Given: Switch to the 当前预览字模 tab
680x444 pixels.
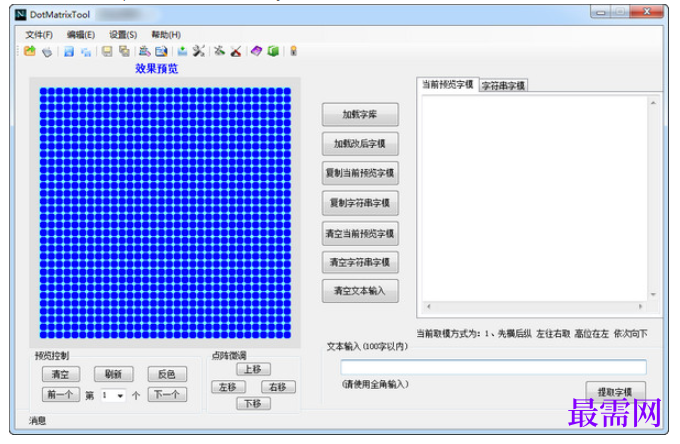Looking at the screenshot, I should coord(448,85).
